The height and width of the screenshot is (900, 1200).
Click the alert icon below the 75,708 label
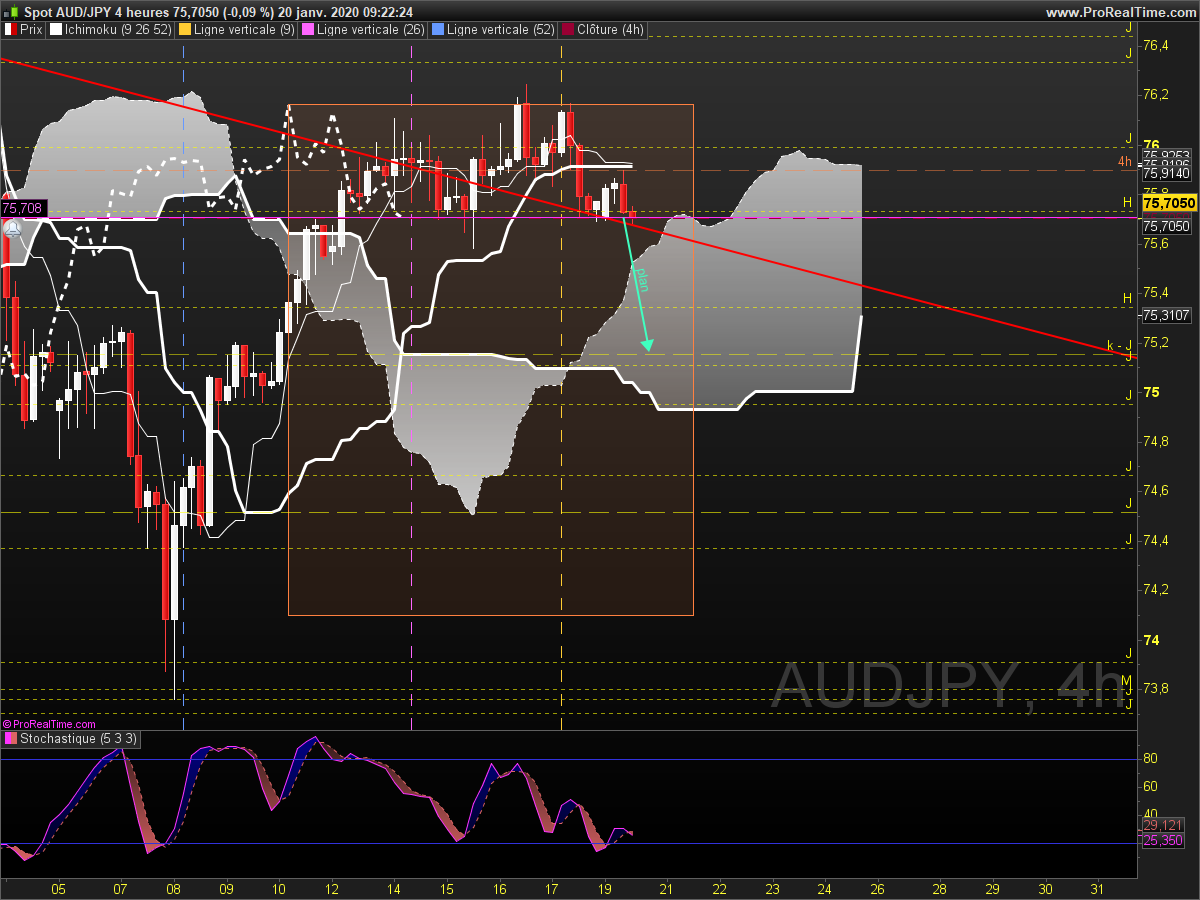13,227
